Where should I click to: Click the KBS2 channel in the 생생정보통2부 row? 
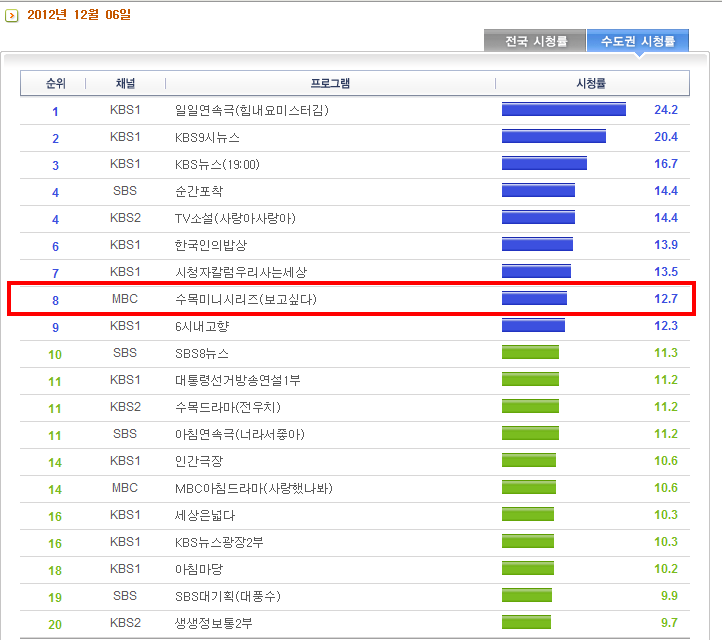click(125, 623)
